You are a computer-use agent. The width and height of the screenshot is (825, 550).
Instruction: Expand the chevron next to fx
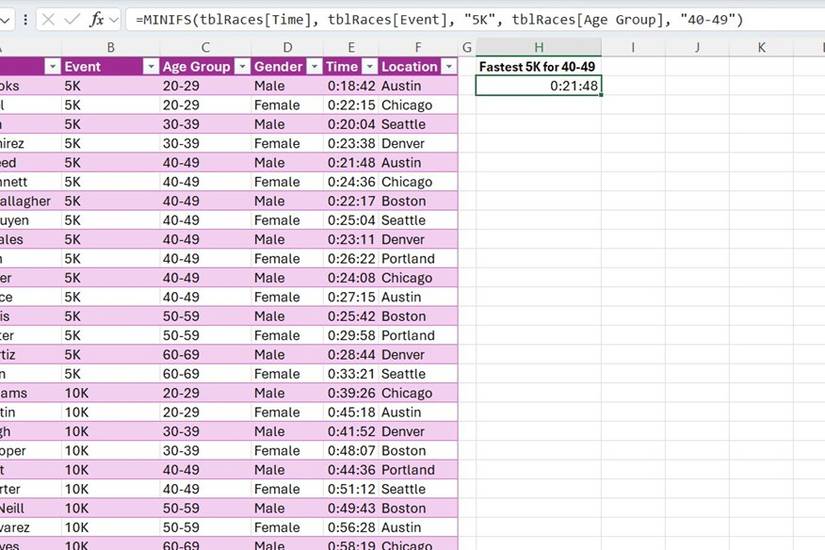[114, 21]
